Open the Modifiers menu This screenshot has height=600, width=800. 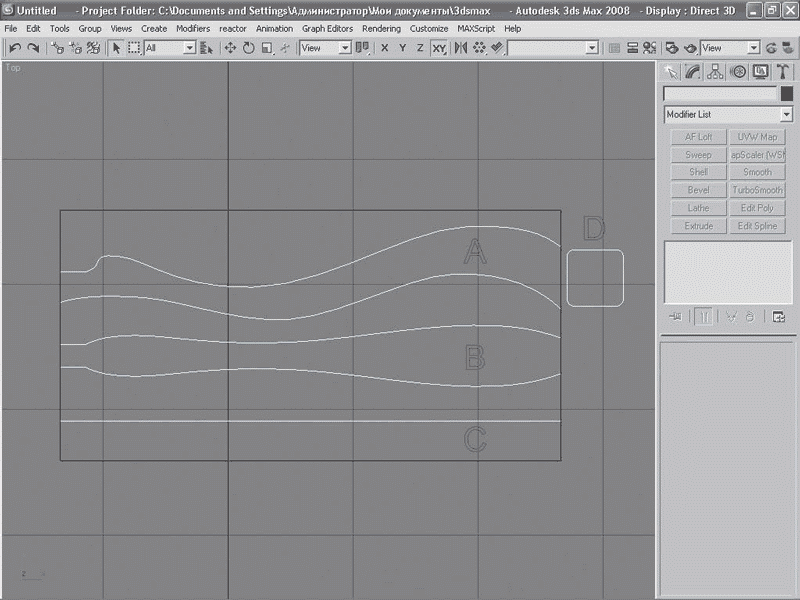tap(193, 29)
